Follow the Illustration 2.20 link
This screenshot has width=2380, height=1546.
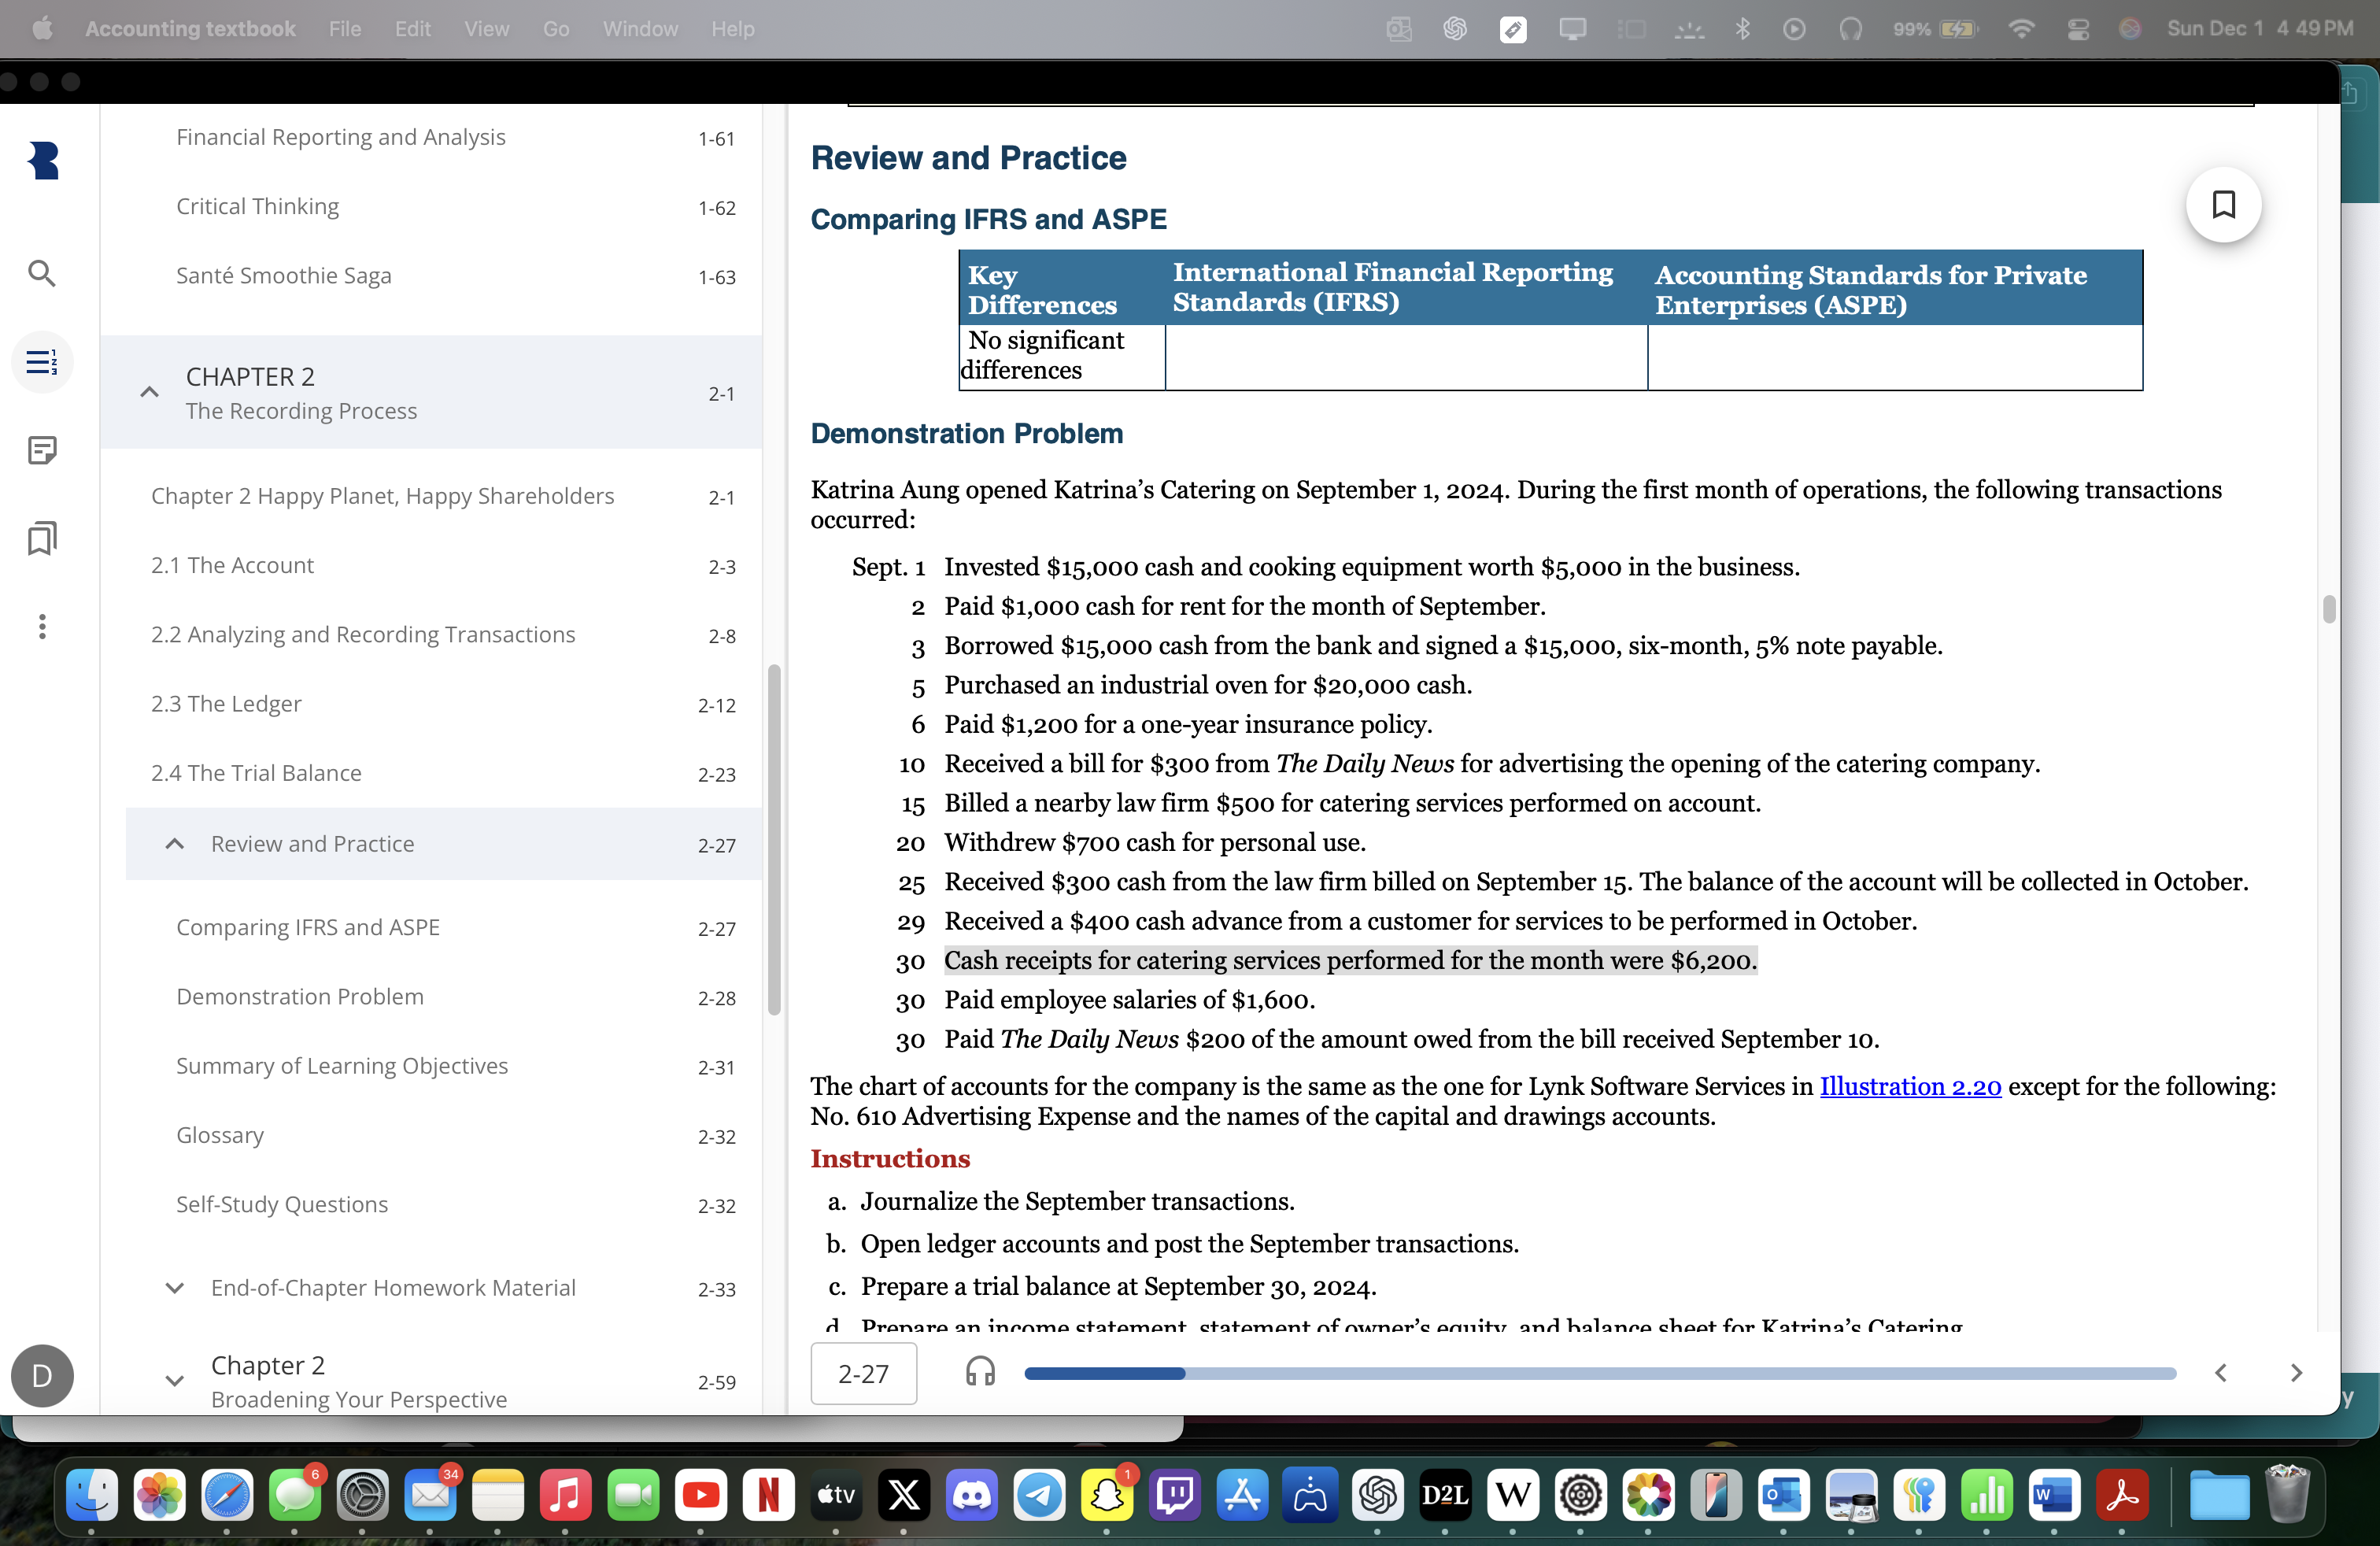point(1909,1086)
